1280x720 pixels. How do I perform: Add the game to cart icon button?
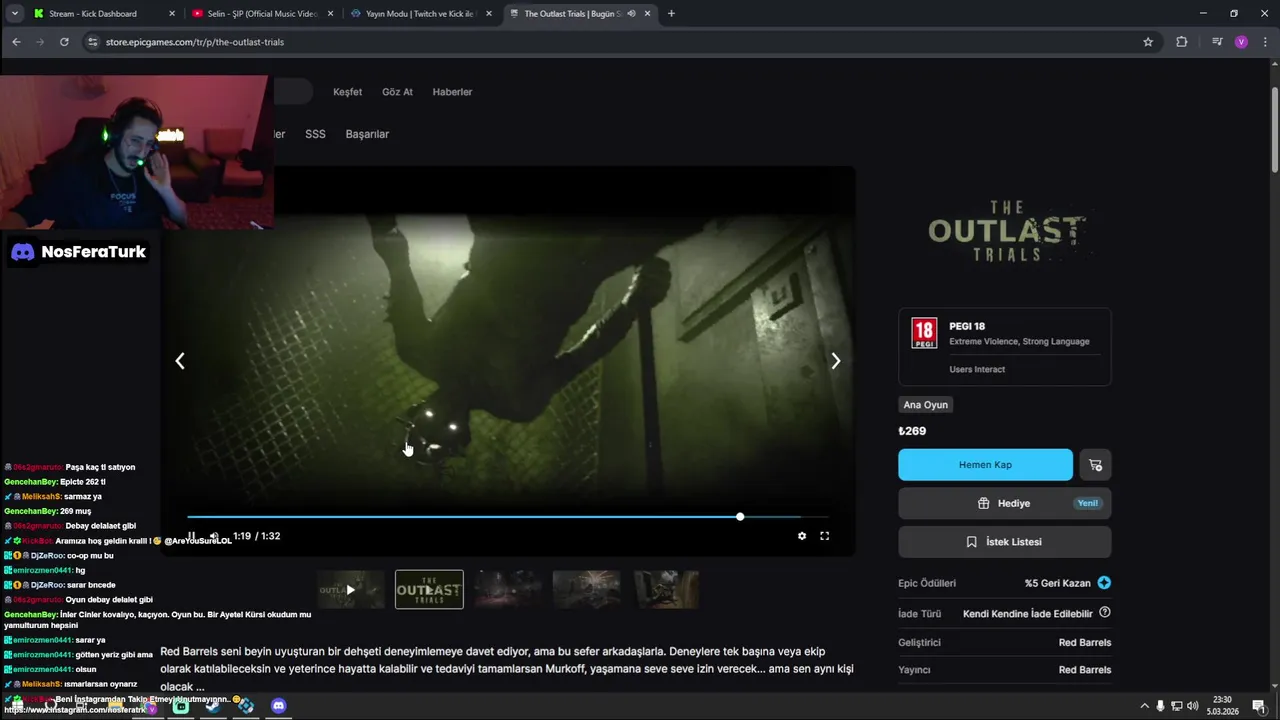coord(1096,465)
